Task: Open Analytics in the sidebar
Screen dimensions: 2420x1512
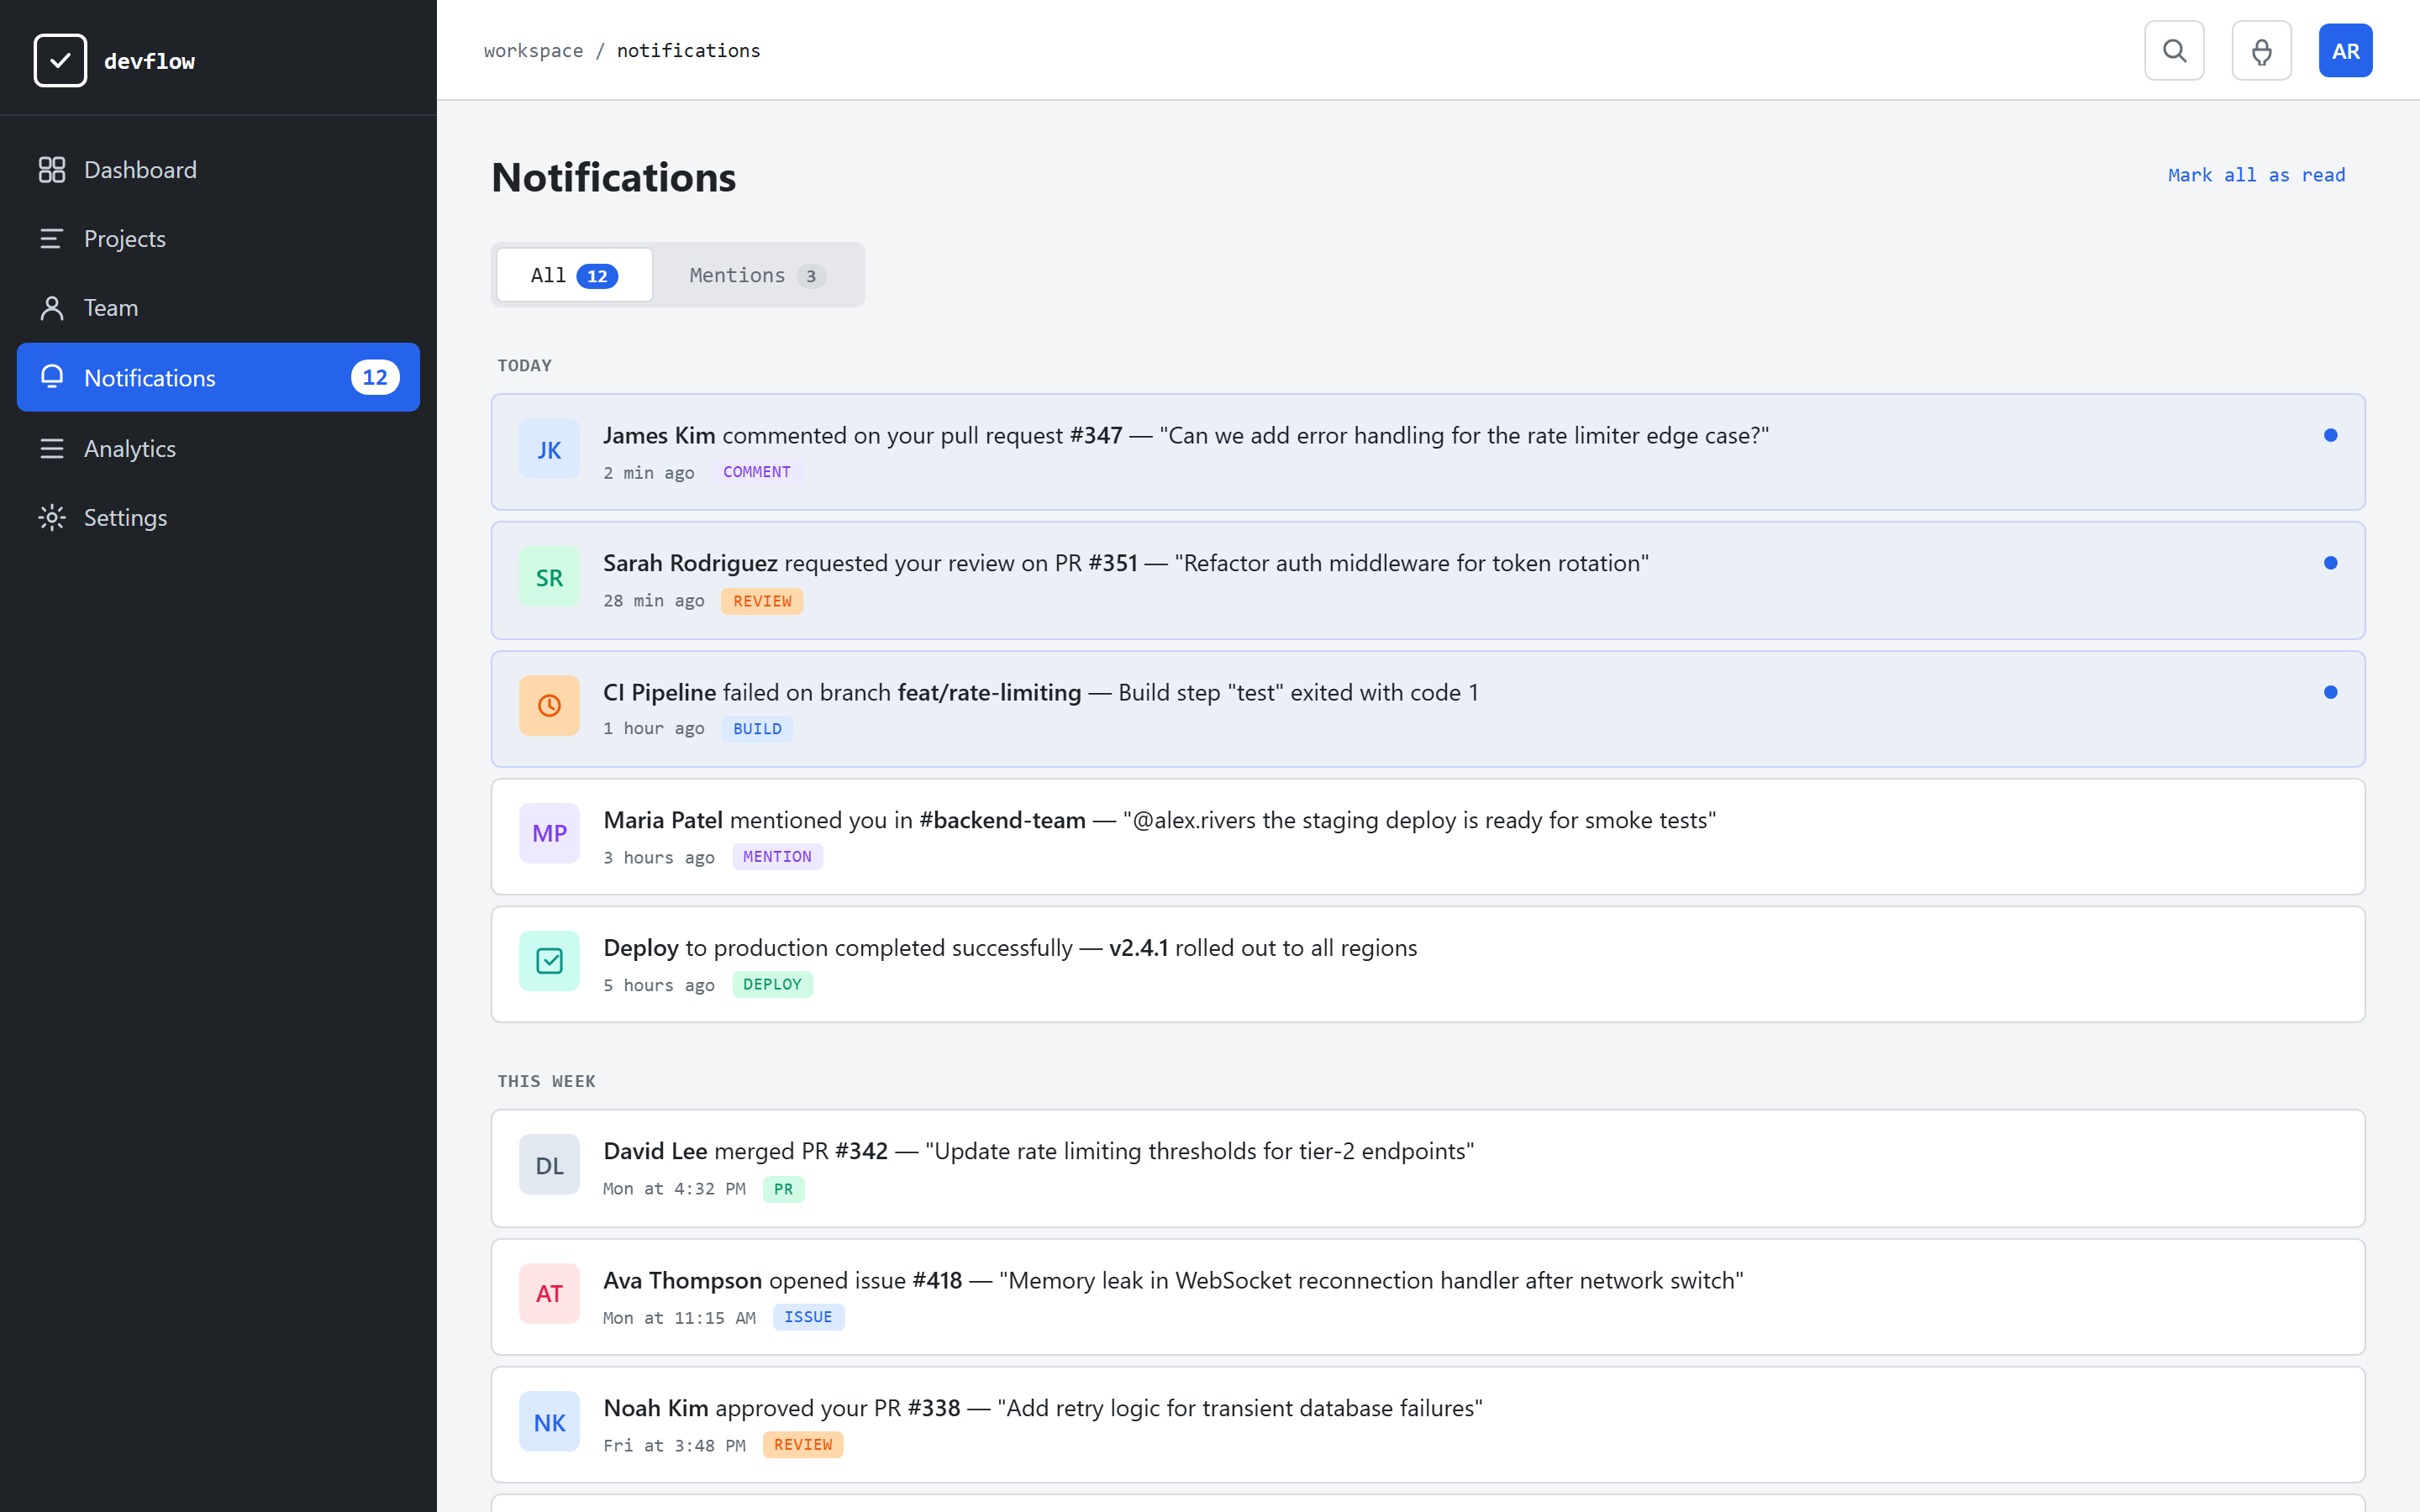Action: (x=218, y=448)
